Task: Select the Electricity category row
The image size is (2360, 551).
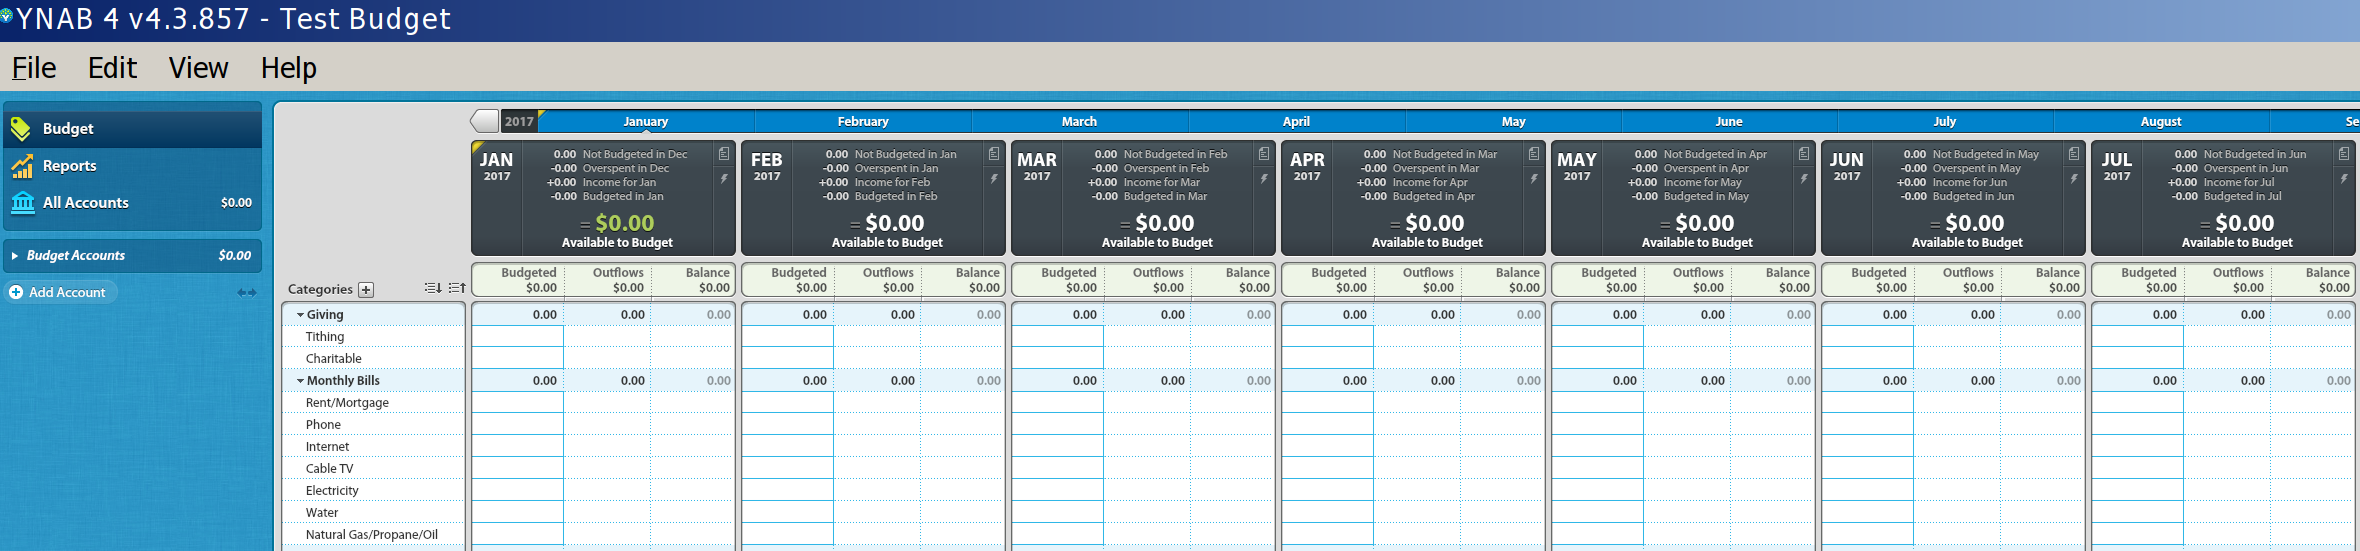Action: click(x=374, y=491)
